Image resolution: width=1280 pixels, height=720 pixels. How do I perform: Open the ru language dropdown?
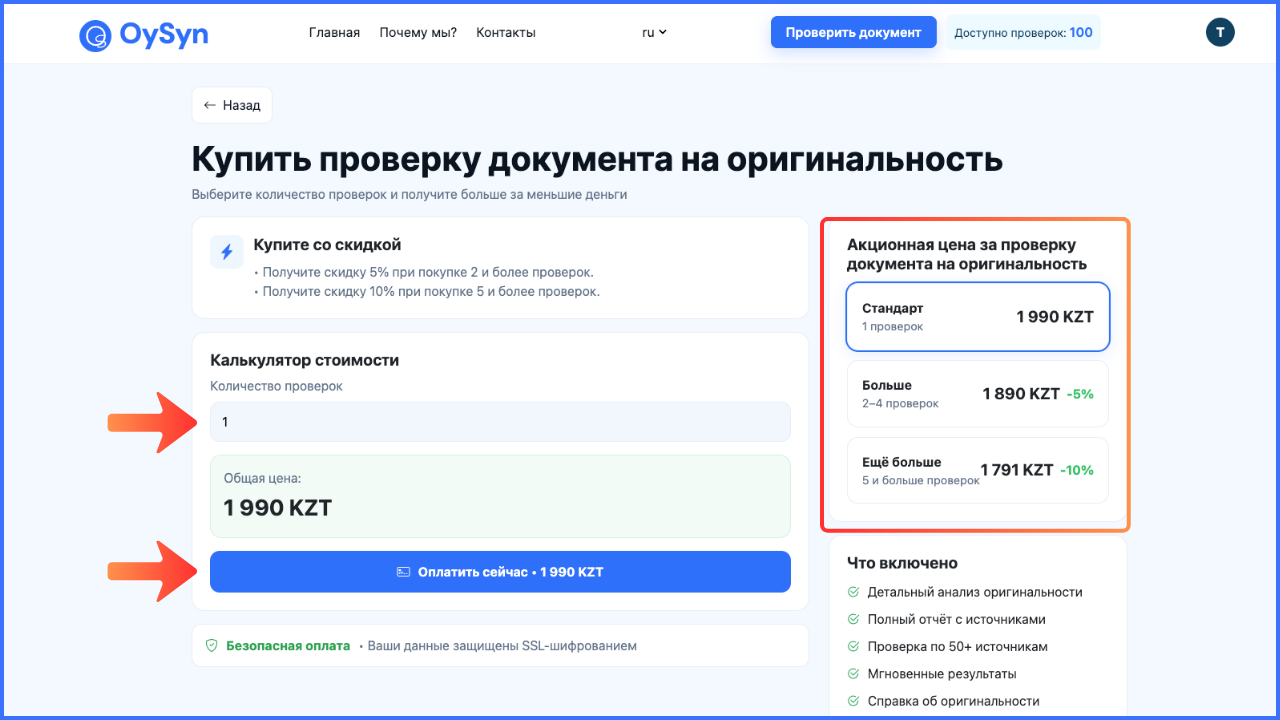(653, 32)
